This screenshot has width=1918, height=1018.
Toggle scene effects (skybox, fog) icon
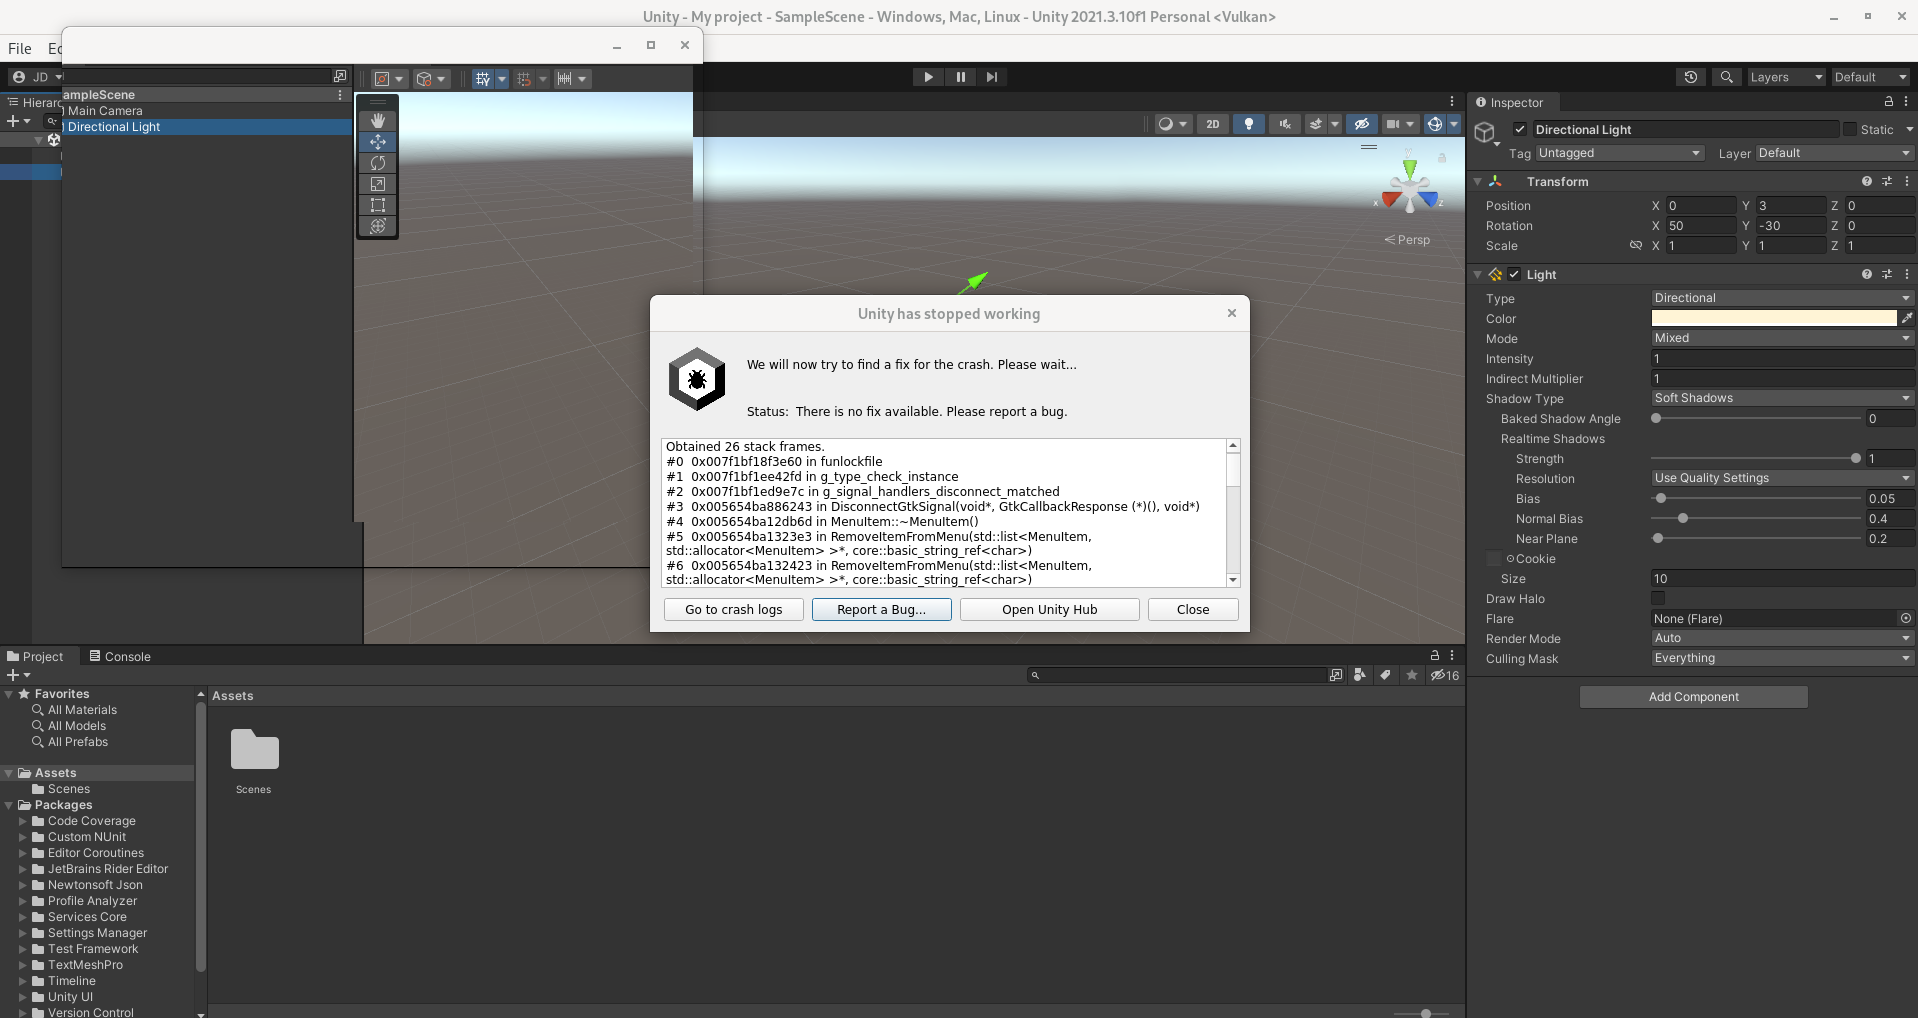tap(1316, 124)
